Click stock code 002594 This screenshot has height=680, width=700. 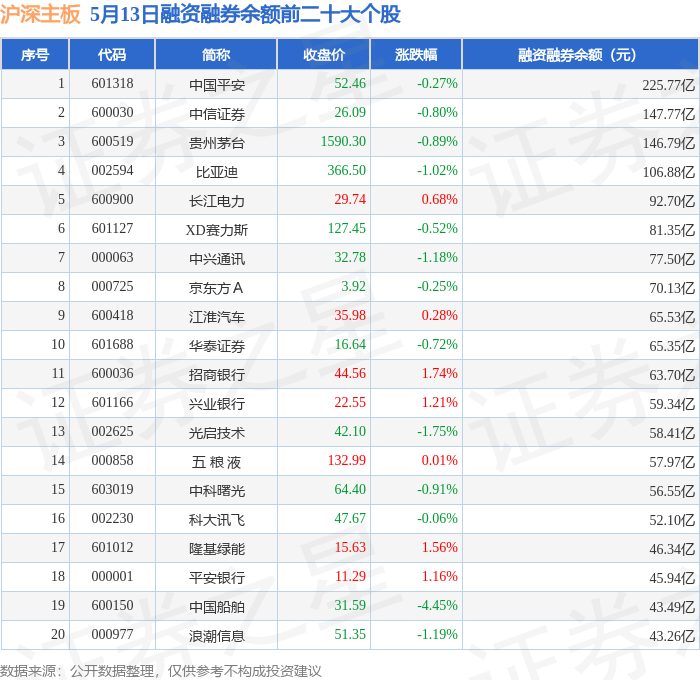[x=112, y=171]
